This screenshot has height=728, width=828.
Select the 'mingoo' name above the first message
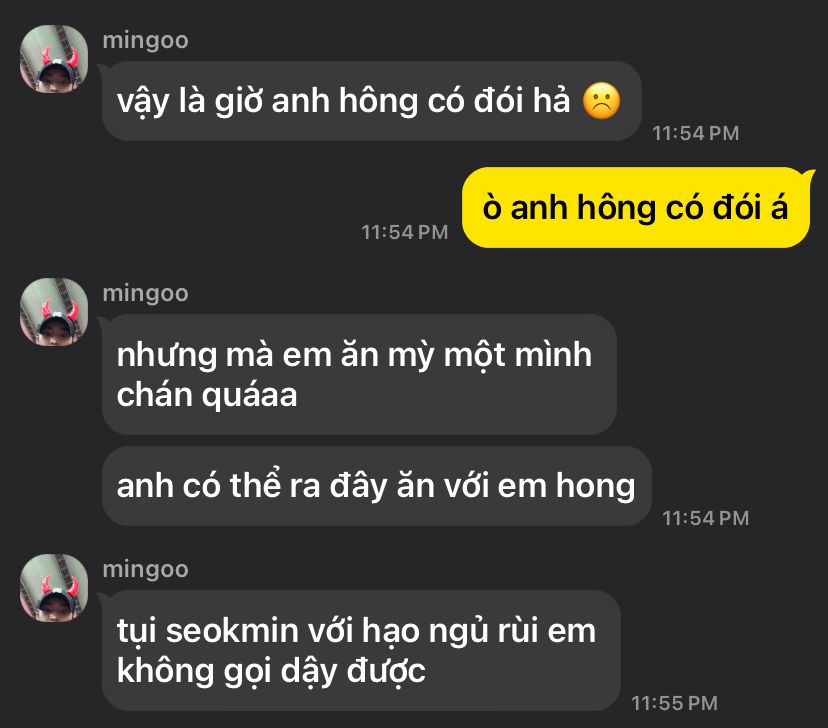(145, 41)
